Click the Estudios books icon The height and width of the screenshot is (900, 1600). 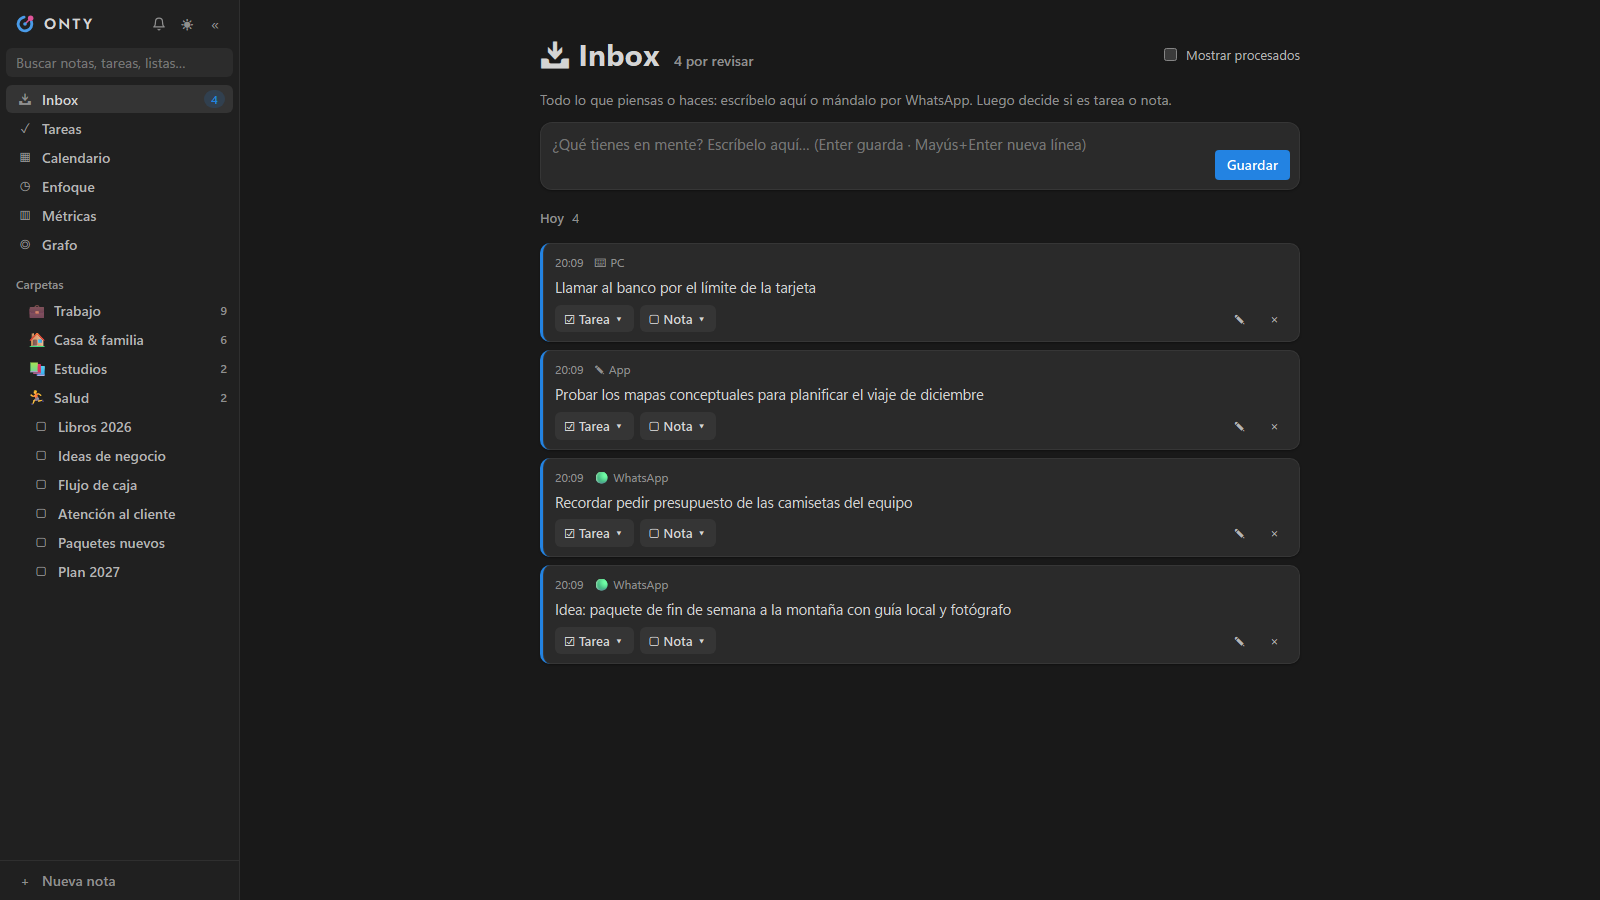click(x=37, y=369)
